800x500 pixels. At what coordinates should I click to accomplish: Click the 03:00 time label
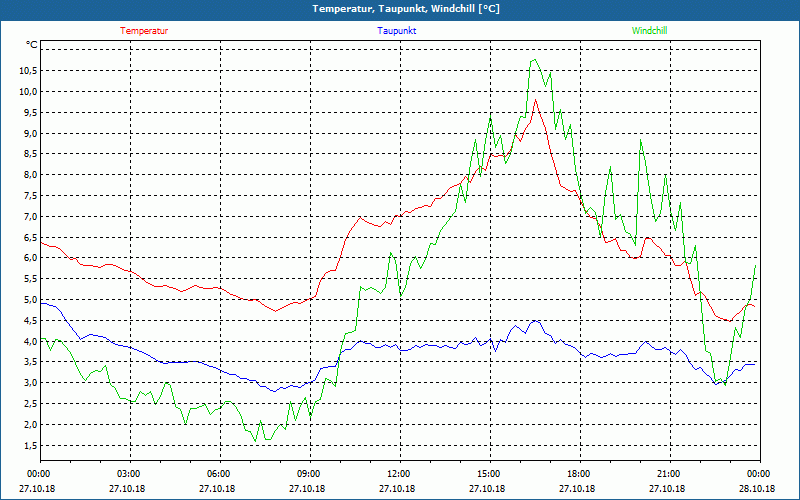click(128, 474)
